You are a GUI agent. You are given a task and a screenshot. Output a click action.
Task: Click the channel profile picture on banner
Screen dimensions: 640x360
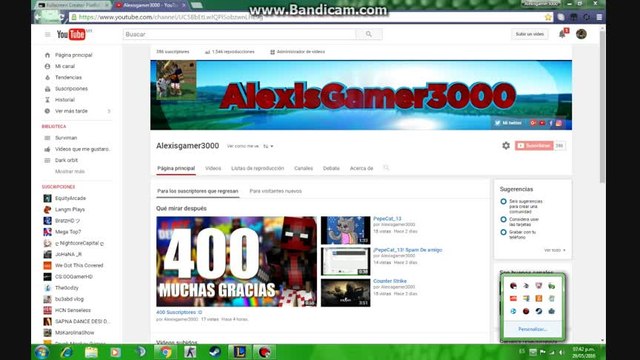[x=176, y=80]
